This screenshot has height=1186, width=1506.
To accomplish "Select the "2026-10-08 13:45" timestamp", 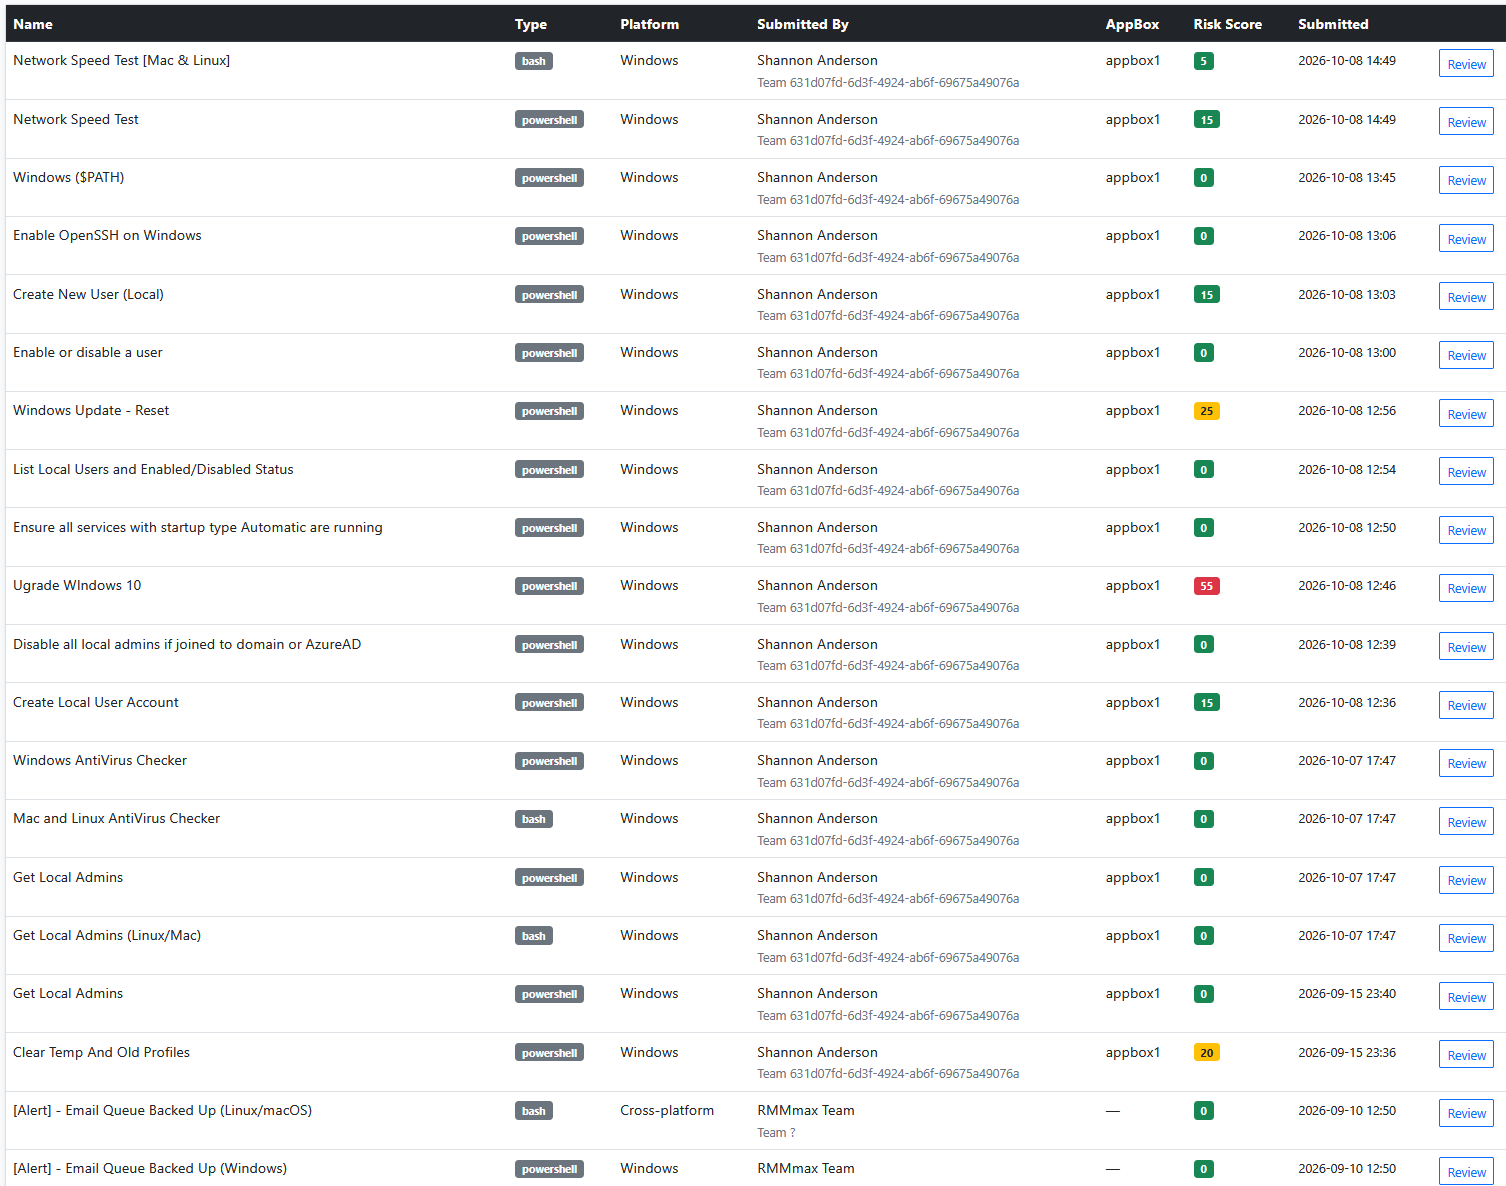I will tap(1347, 177).
